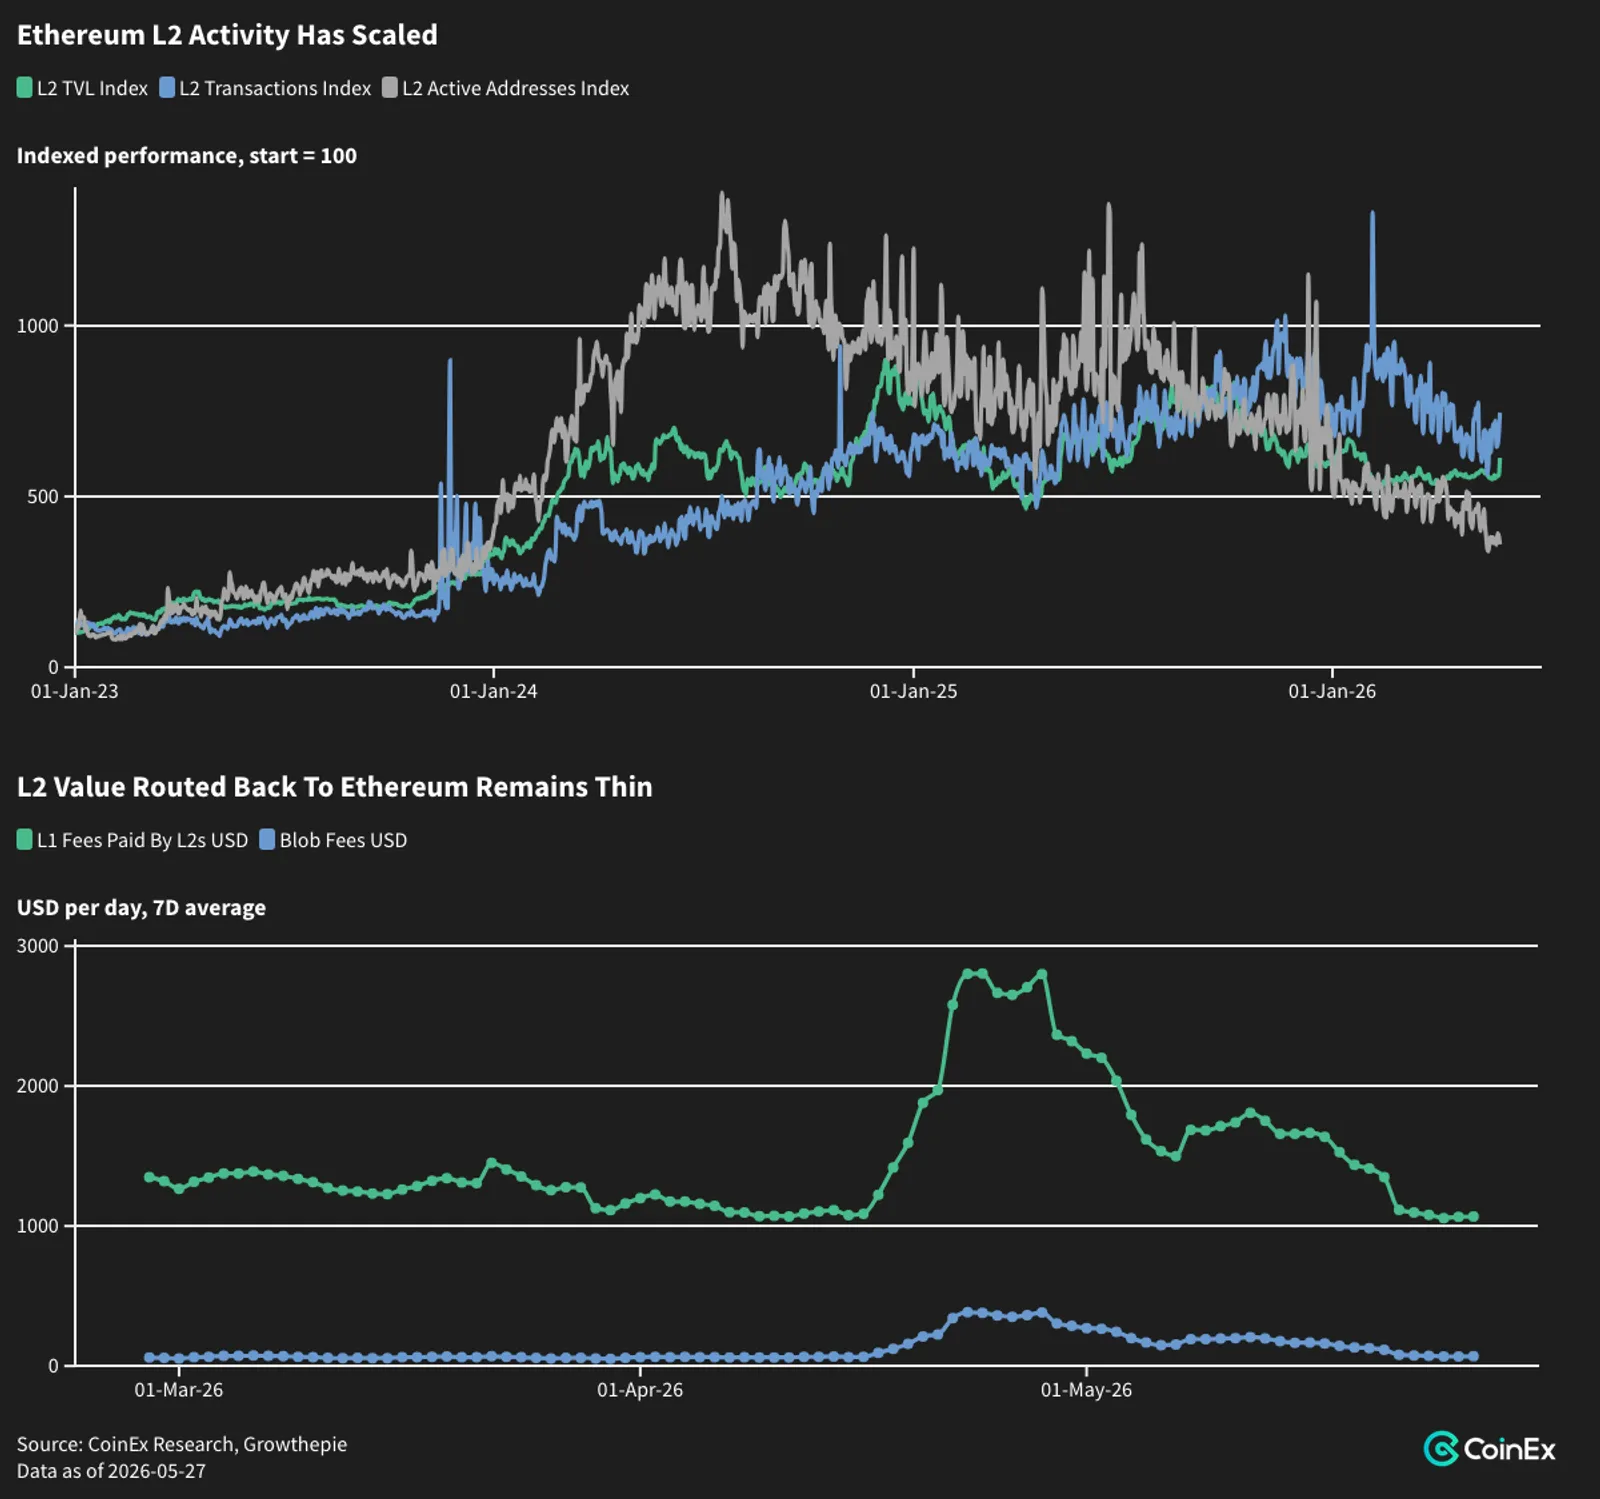Click the 'Ethereum L2 Activity Has Scaled' title
The height and width of the screenshot is (1499, 1600).
227,35
